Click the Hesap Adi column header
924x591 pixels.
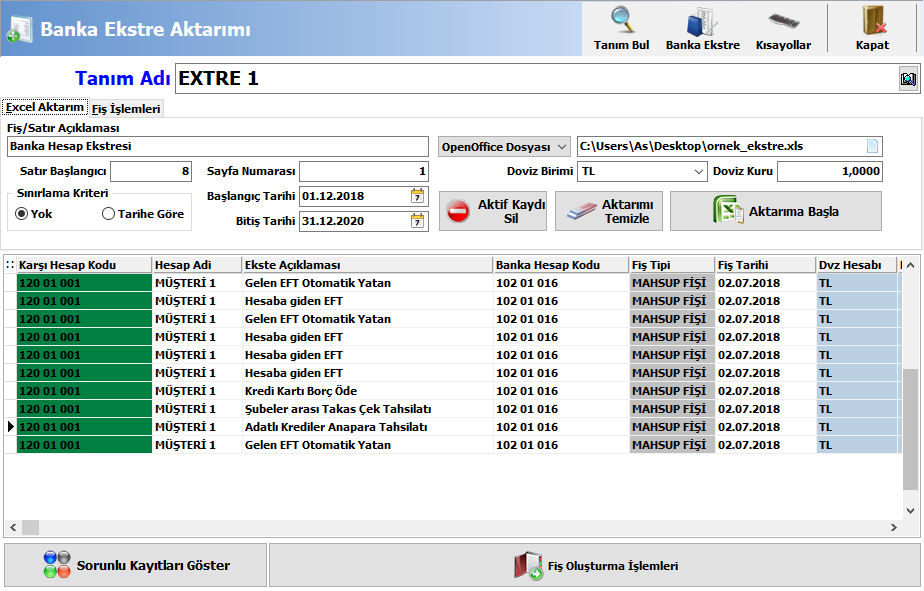point(197,265)
